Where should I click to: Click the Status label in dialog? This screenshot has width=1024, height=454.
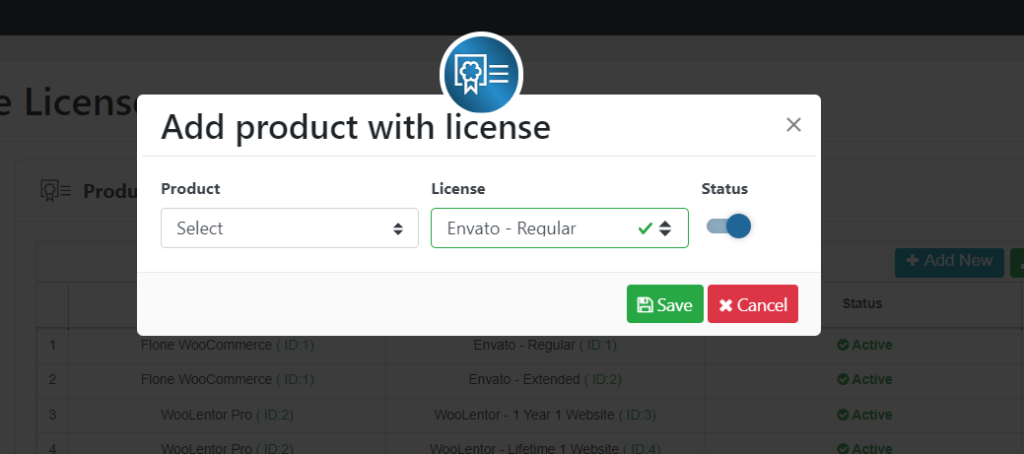[x=724, y=189]
